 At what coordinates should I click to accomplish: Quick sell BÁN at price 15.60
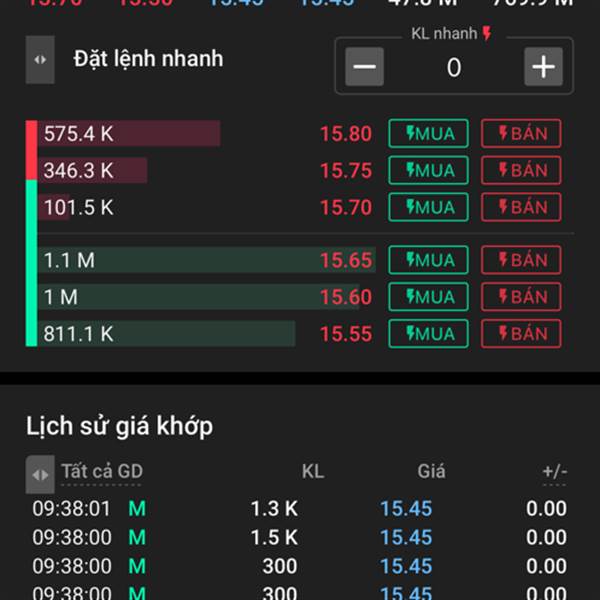(521, 297)
